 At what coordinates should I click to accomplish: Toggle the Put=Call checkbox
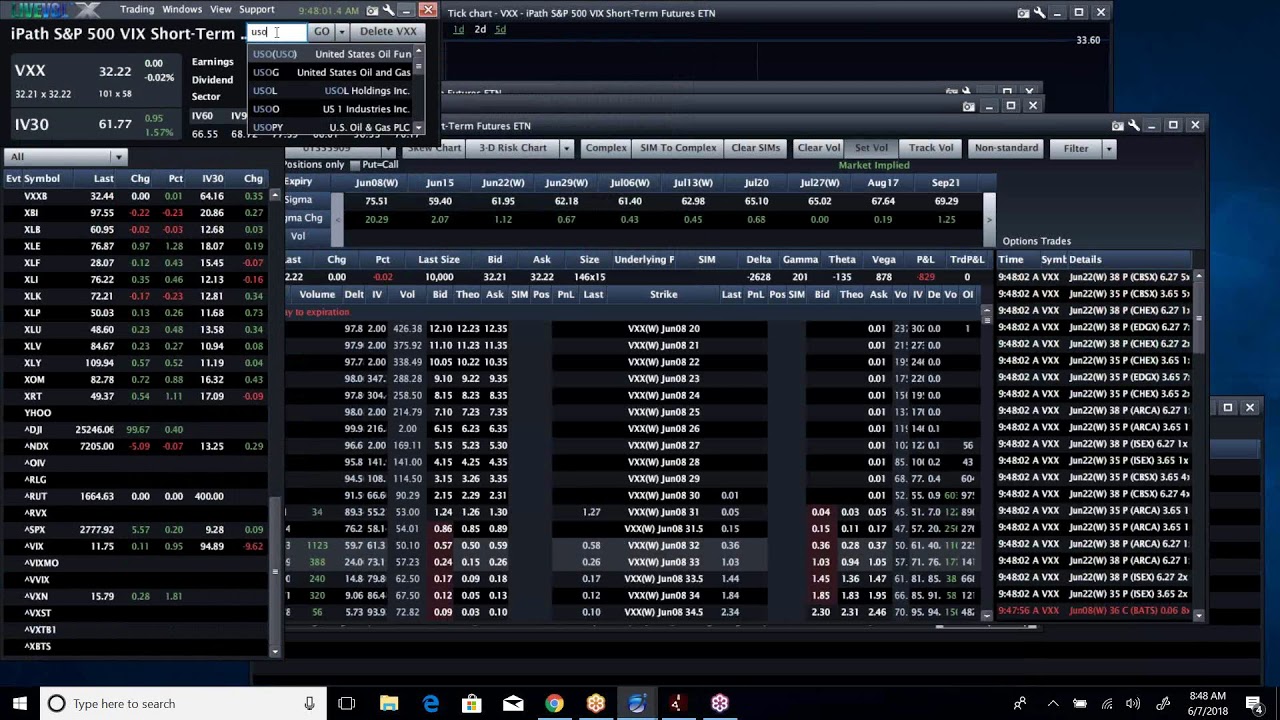tap(356, 165)
